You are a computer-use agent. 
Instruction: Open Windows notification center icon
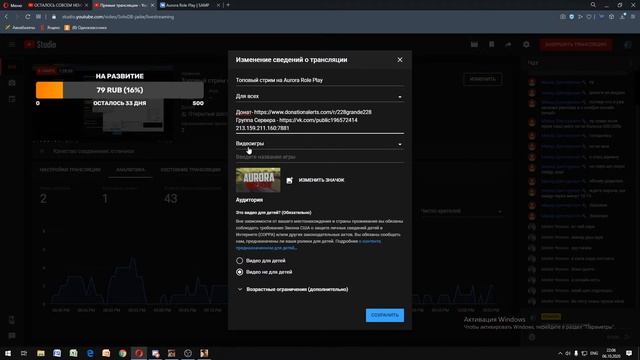[x=629, y=353]
